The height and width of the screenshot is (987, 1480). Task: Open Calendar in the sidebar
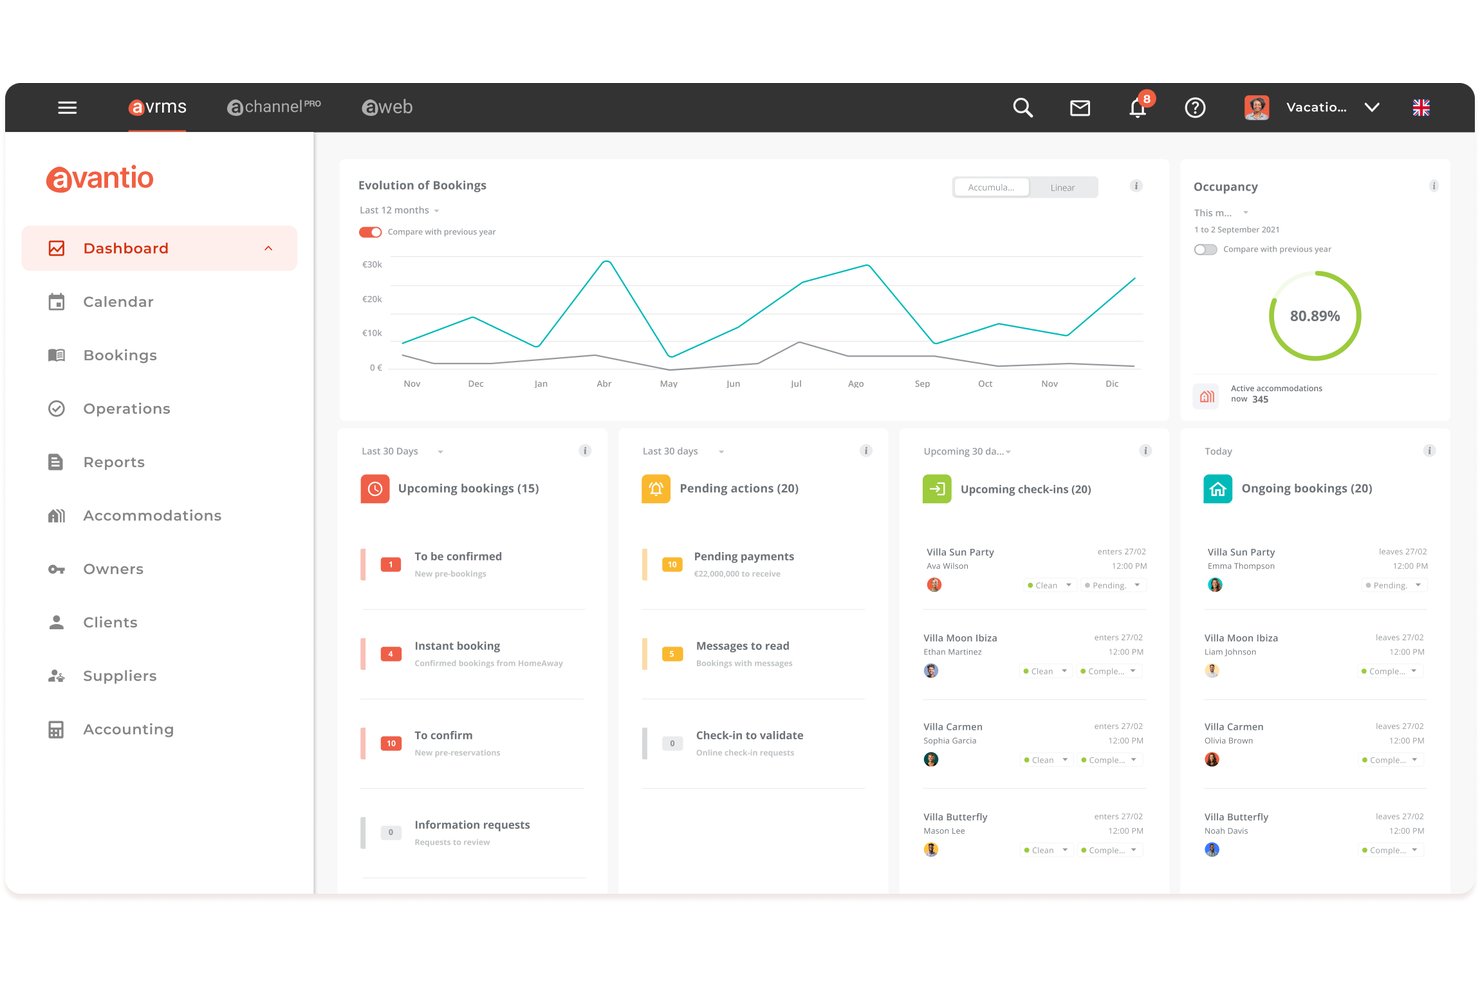(159, 302)
